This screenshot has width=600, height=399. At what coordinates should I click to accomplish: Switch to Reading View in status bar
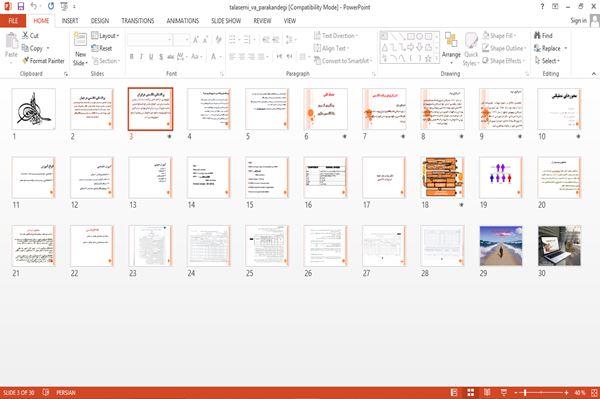pos(487,392)
